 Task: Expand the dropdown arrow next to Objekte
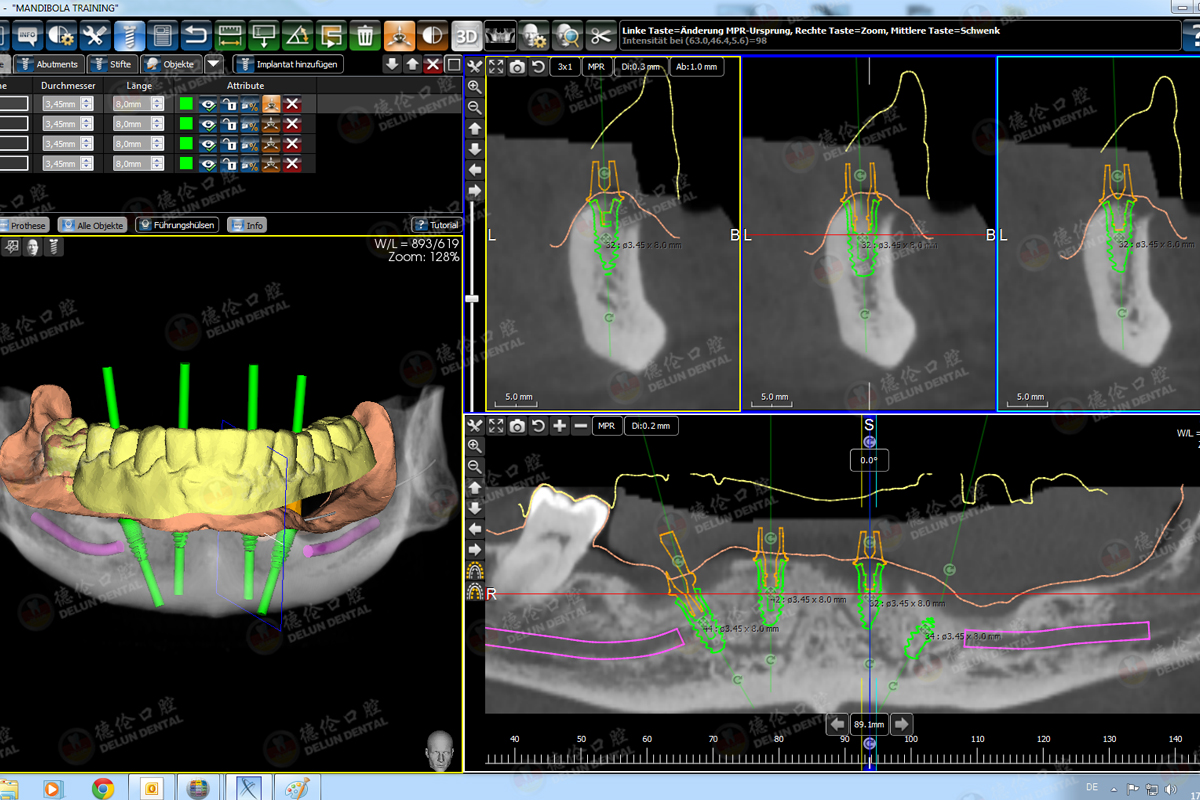tap(214, 64)
